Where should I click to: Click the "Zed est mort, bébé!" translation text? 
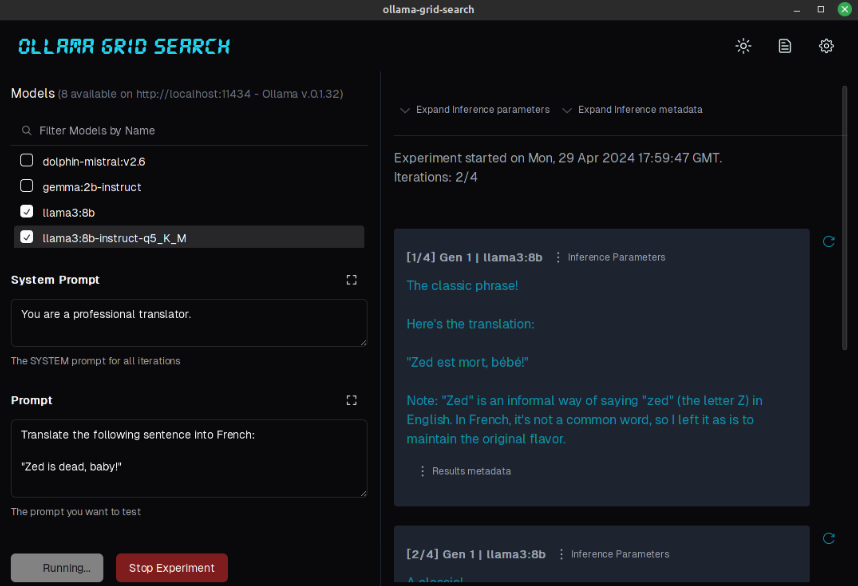pos(467,362)
